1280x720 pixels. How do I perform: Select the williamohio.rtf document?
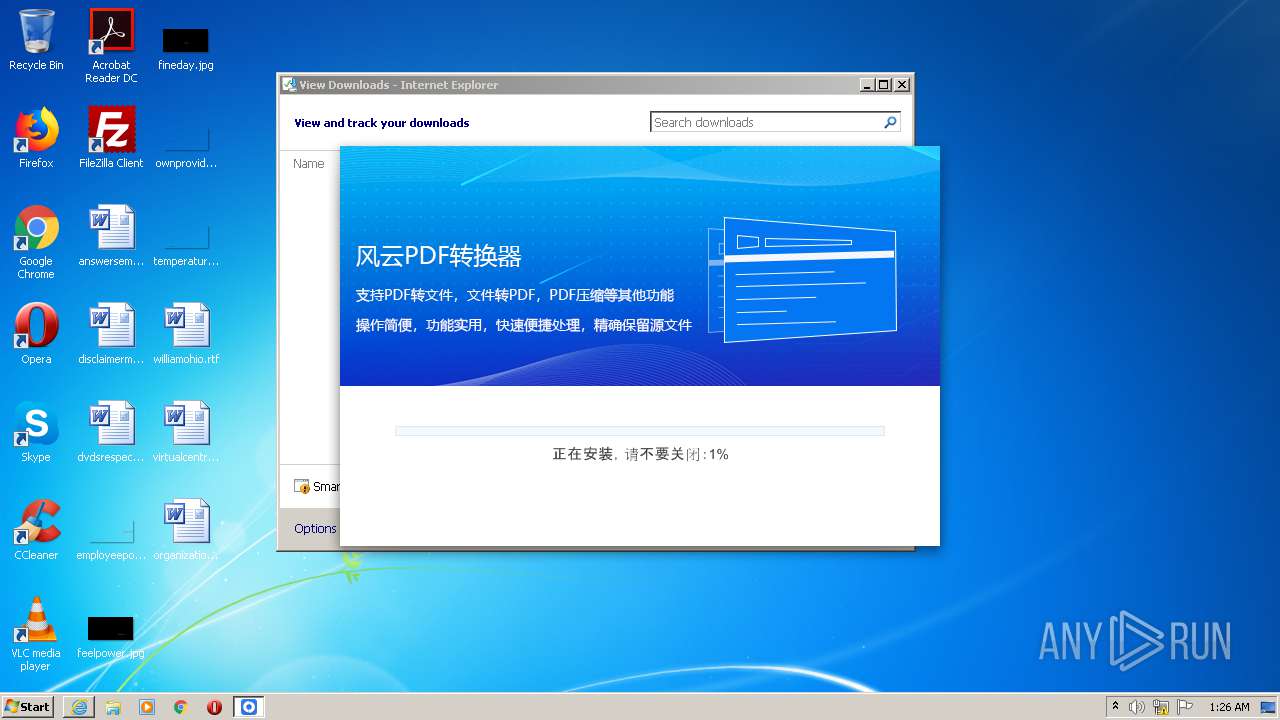[x=186, y=334]
